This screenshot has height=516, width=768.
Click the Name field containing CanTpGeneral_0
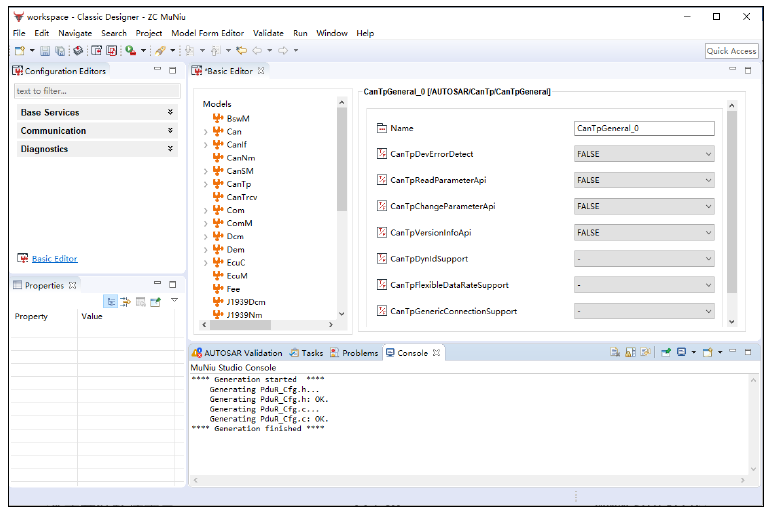[644, 128]
